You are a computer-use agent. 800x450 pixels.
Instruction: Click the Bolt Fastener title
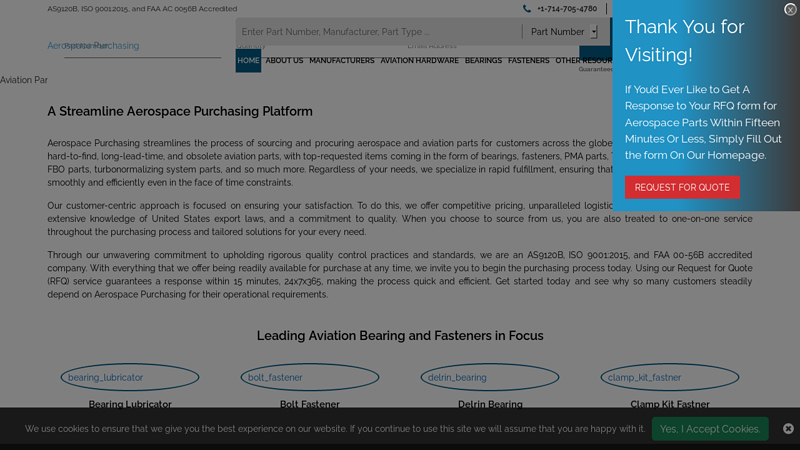coord(310,404)
